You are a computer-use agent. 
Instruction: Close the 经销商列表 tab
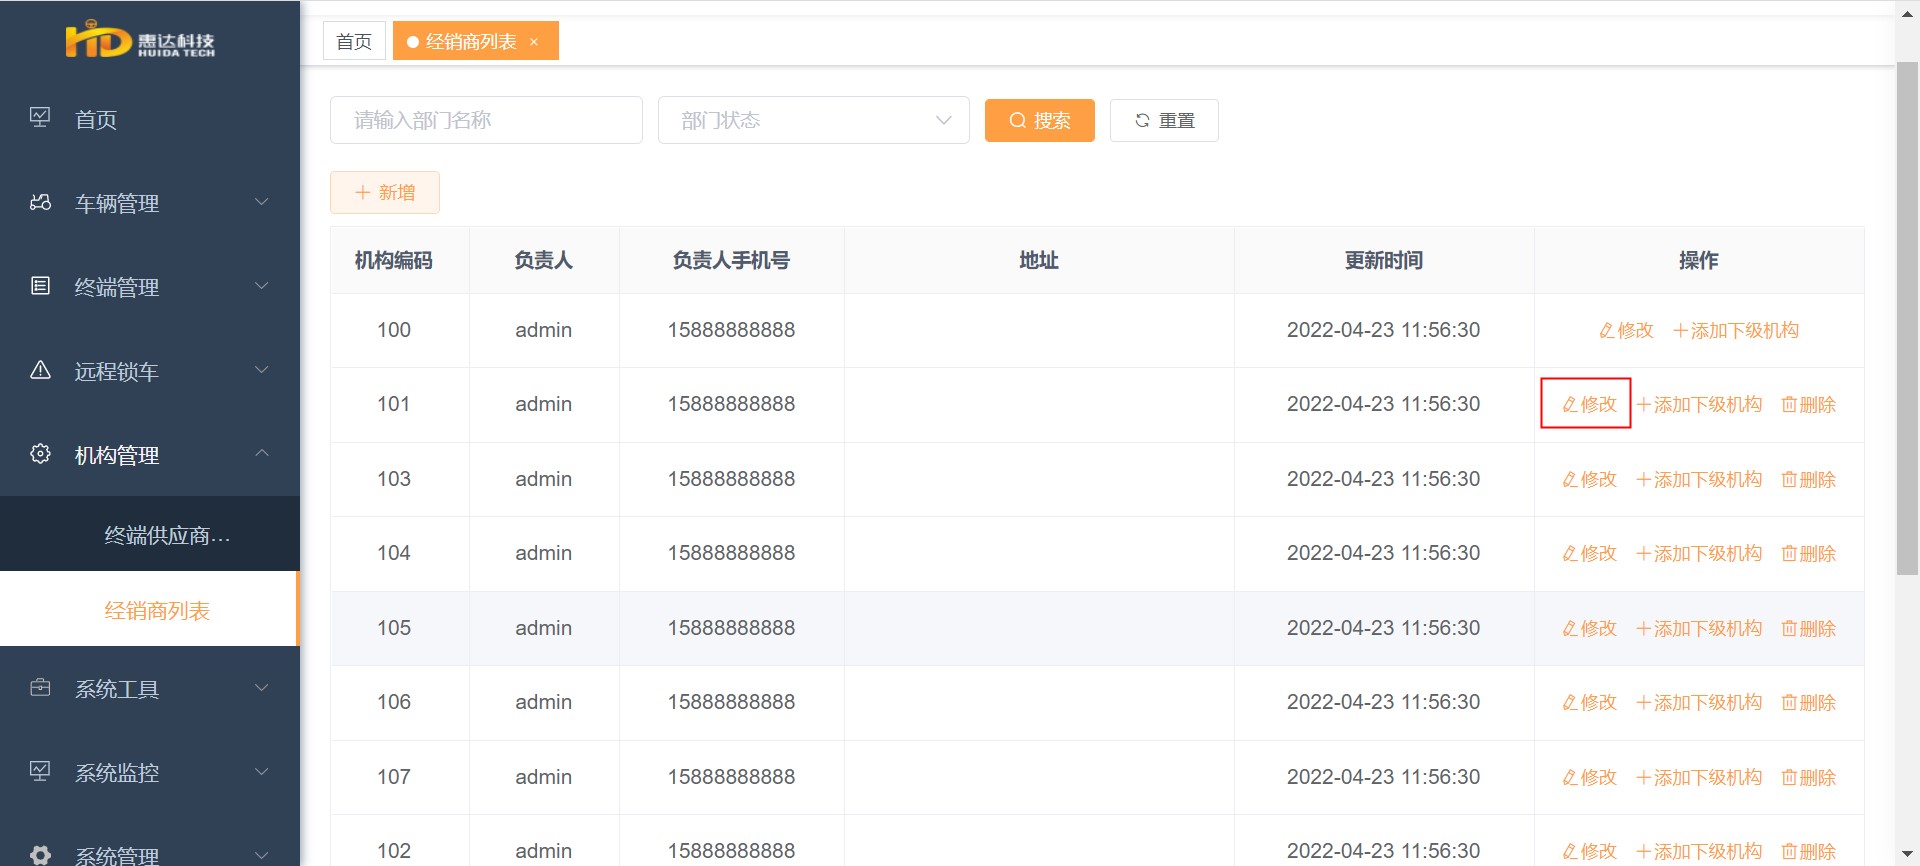534,42
